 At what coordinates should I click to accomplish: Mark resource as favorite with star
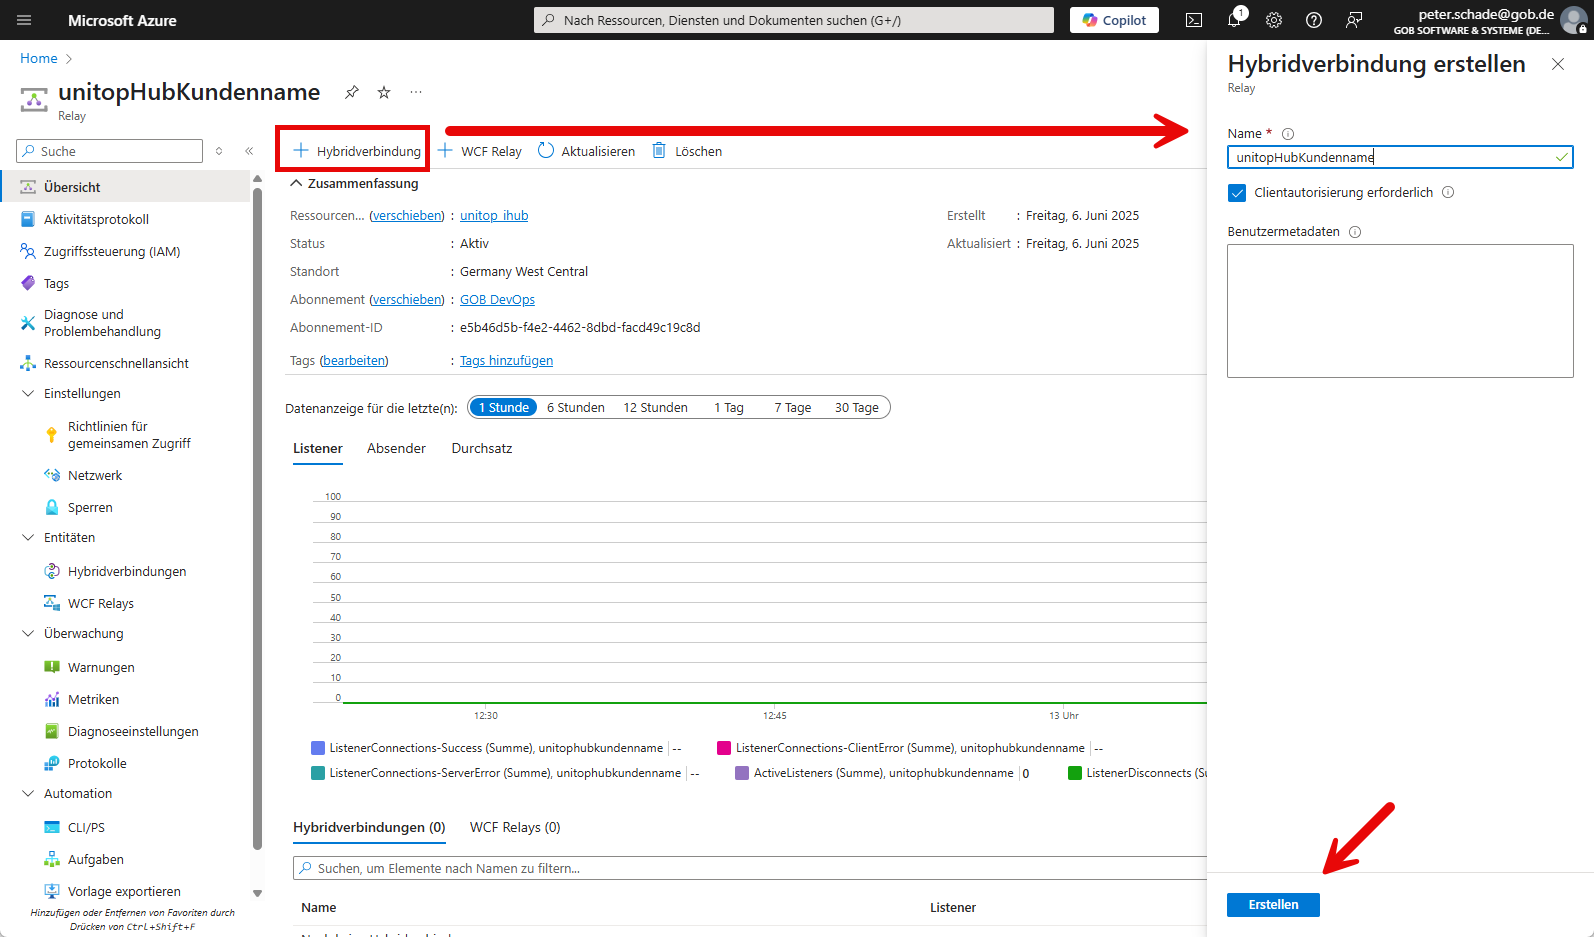(x=384, y=92)
